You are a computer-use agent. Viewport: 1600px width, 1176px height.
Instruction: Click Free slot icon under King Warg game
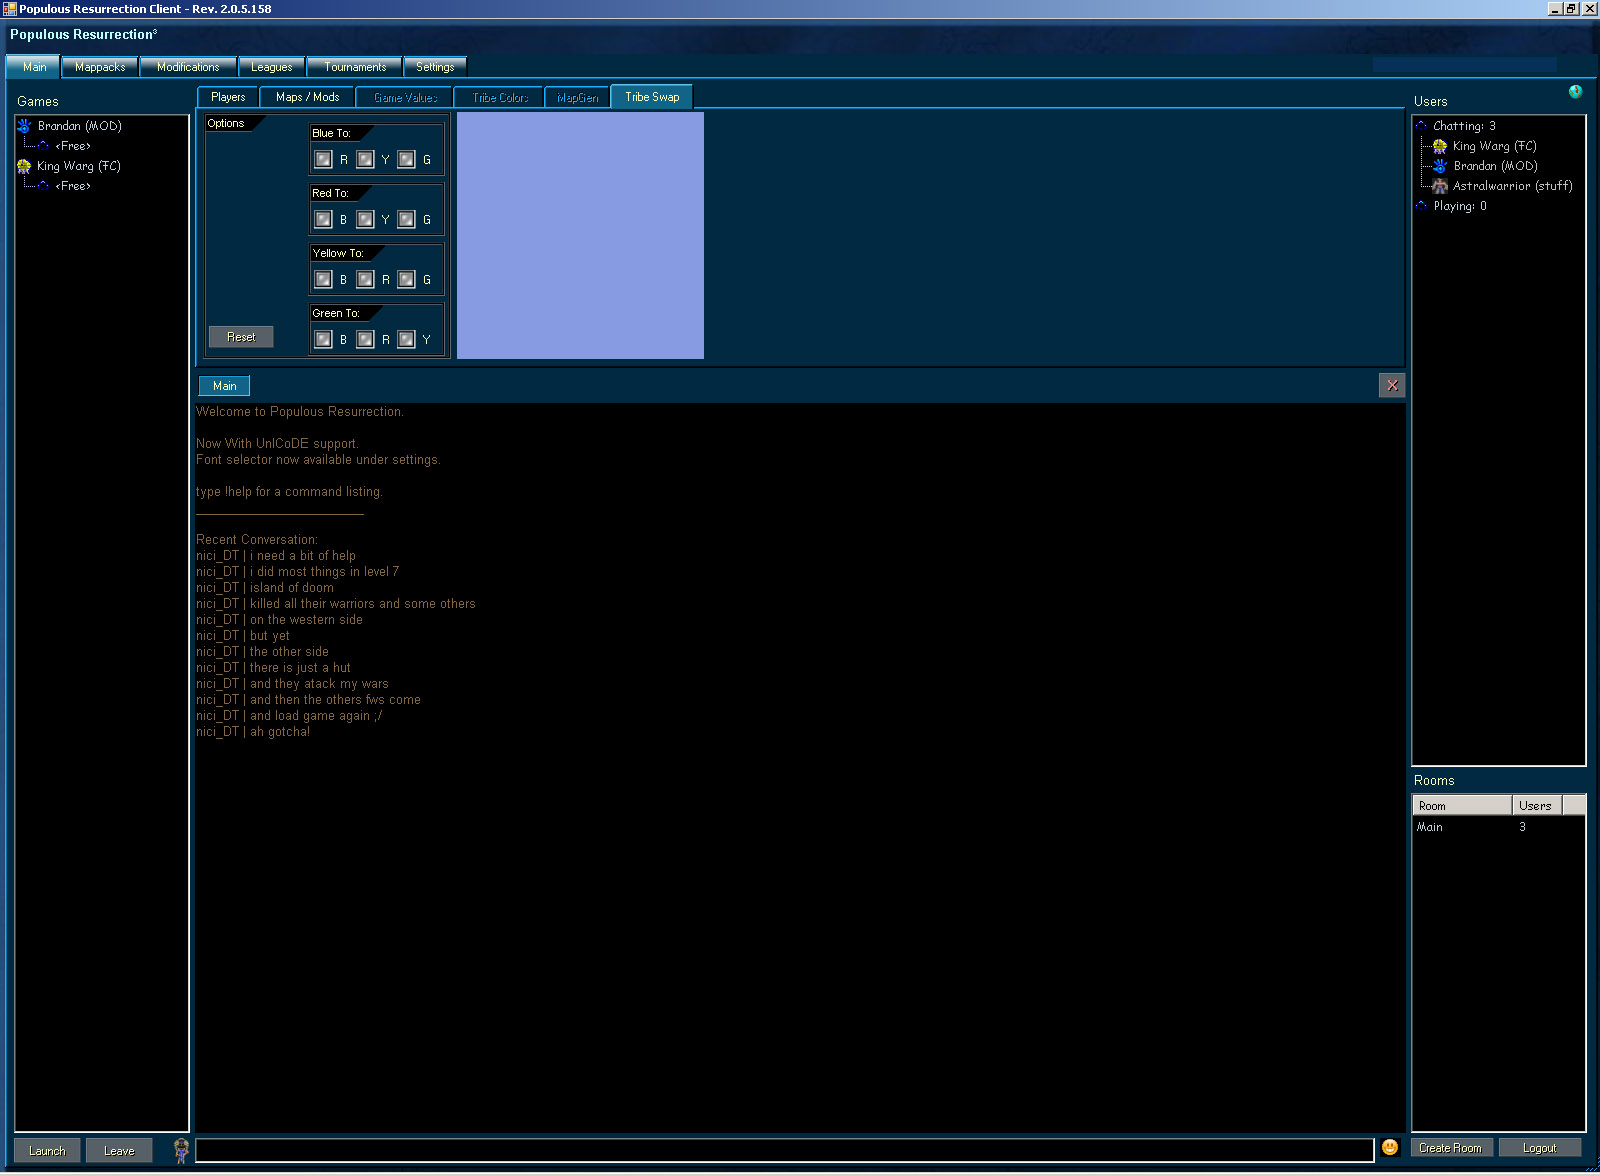pos(43,186)
